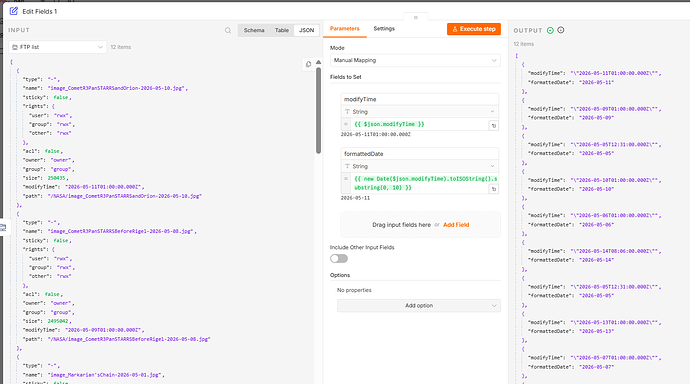The image size is (690, 384).
Task: Click output formattedDate "2026-05-13"
Action: (596, 331)
